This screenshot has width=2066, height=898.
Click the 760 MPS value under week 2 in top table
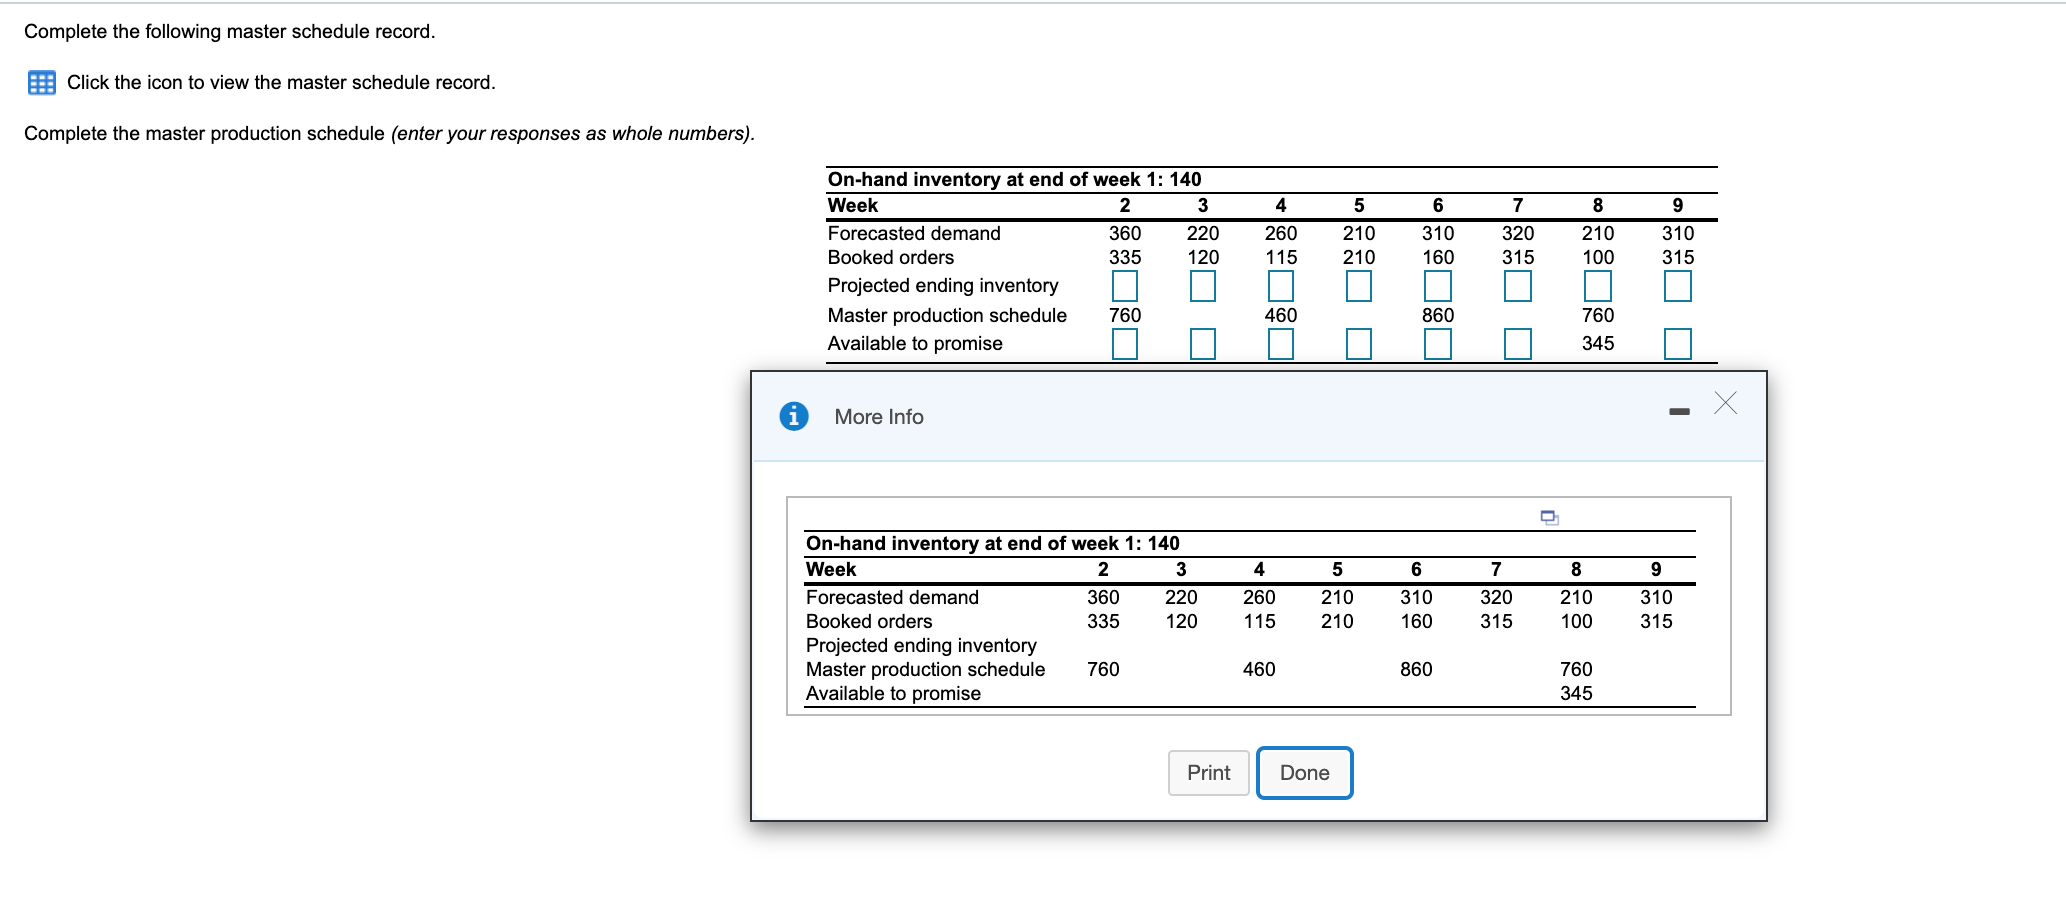tap(1125, 315)
